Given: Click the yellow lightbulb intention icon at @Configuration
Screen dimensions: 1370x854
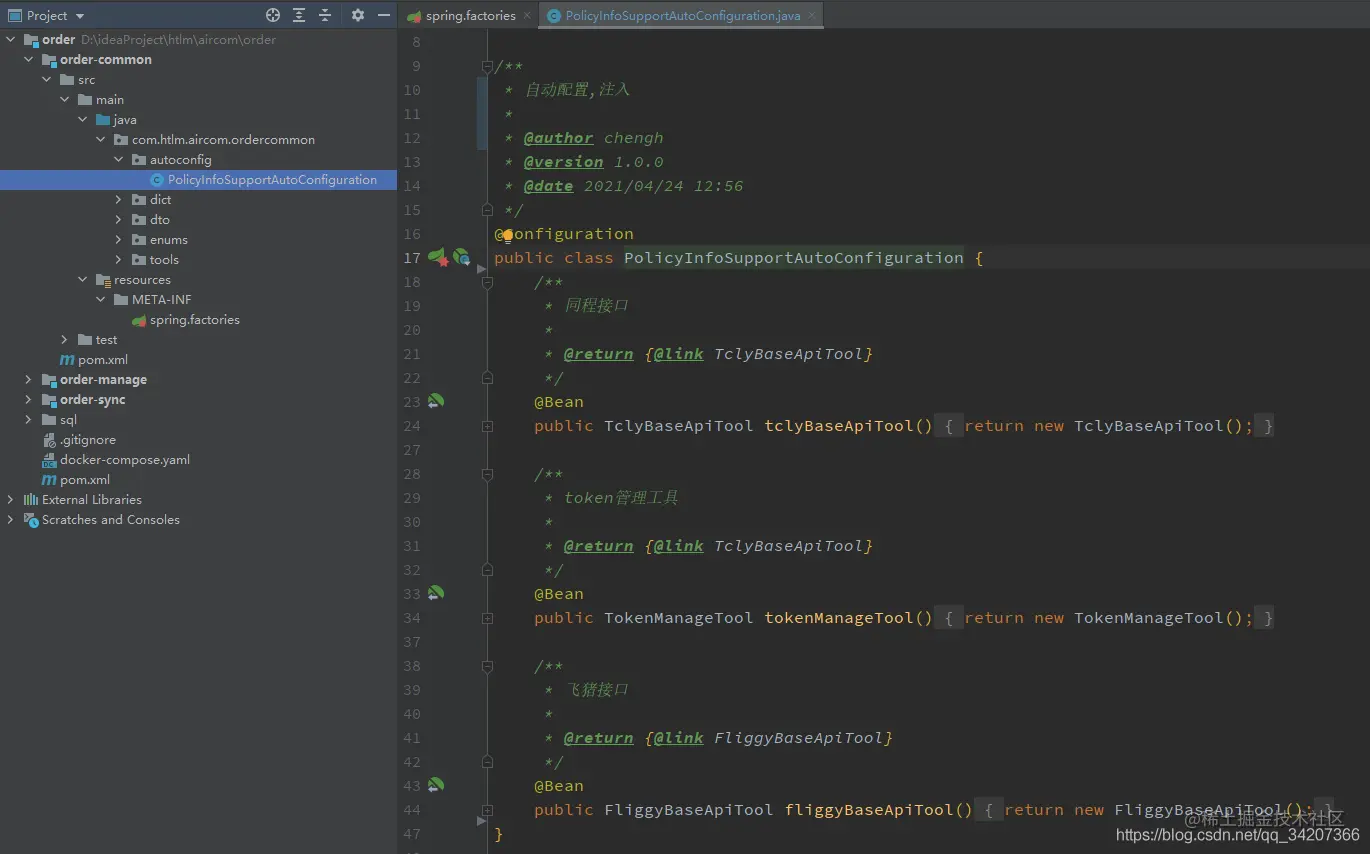Looking at the screenshot, I should tap(507, 235).
